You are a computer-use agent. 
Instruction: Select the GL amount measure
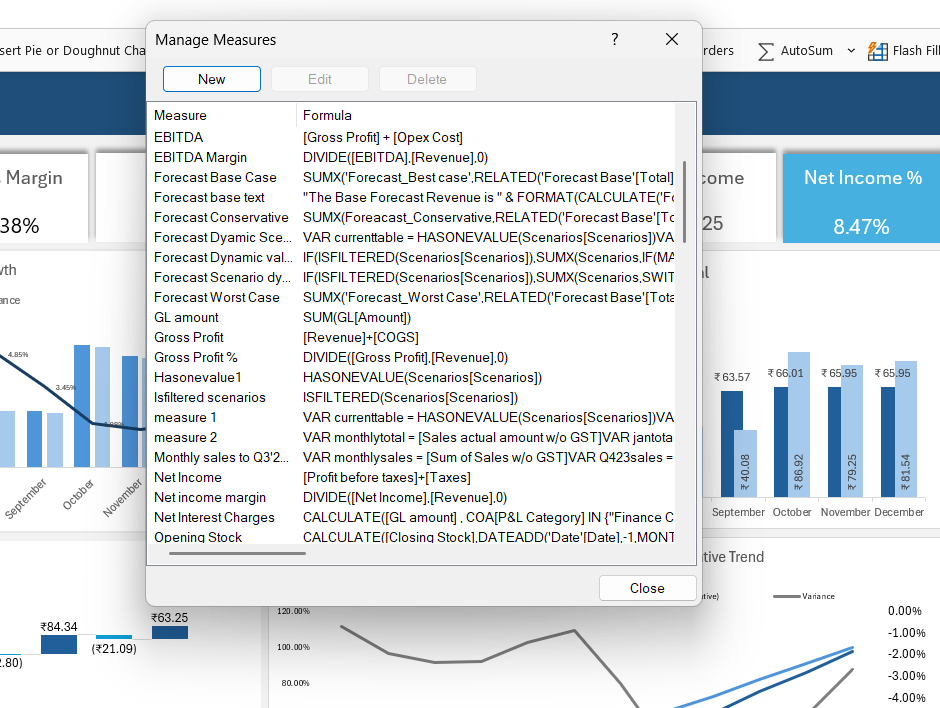(186, 317)
